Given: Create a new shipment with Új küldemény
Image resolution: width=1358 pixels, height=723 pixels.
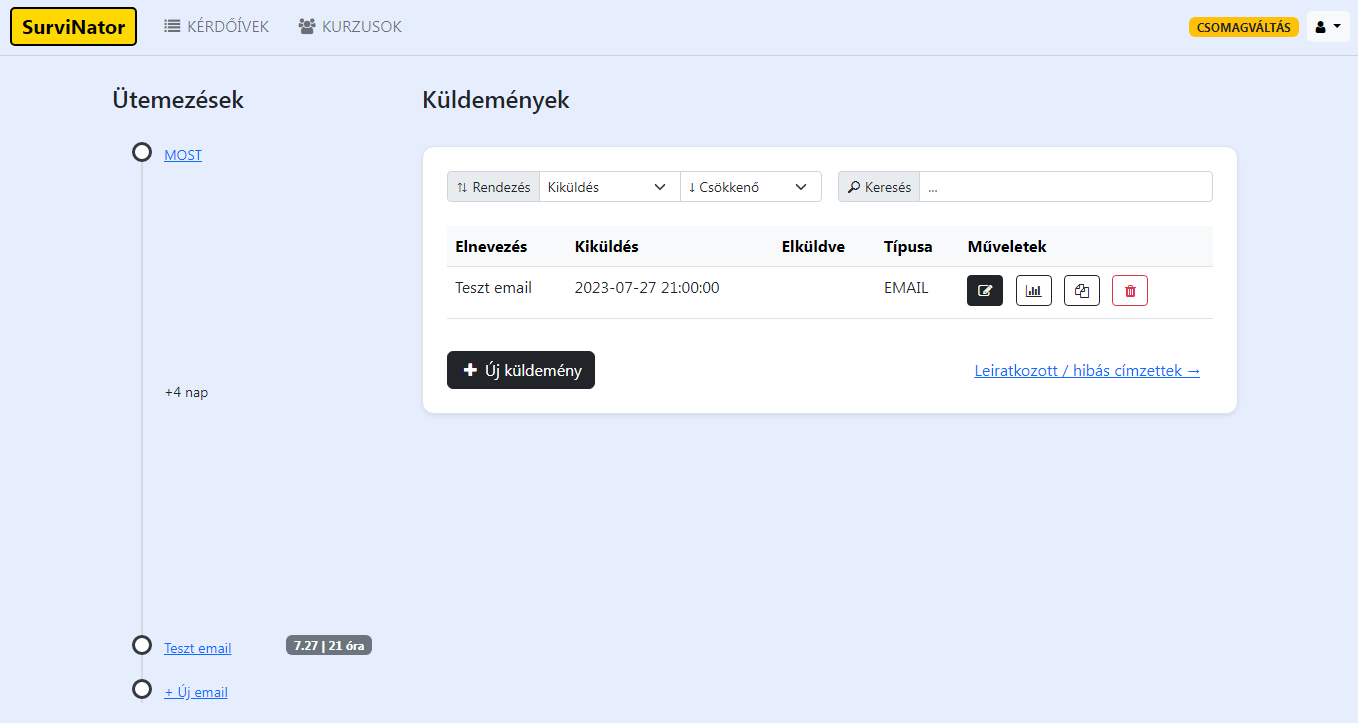Looking at the screenshot, I should pos(521,370).
